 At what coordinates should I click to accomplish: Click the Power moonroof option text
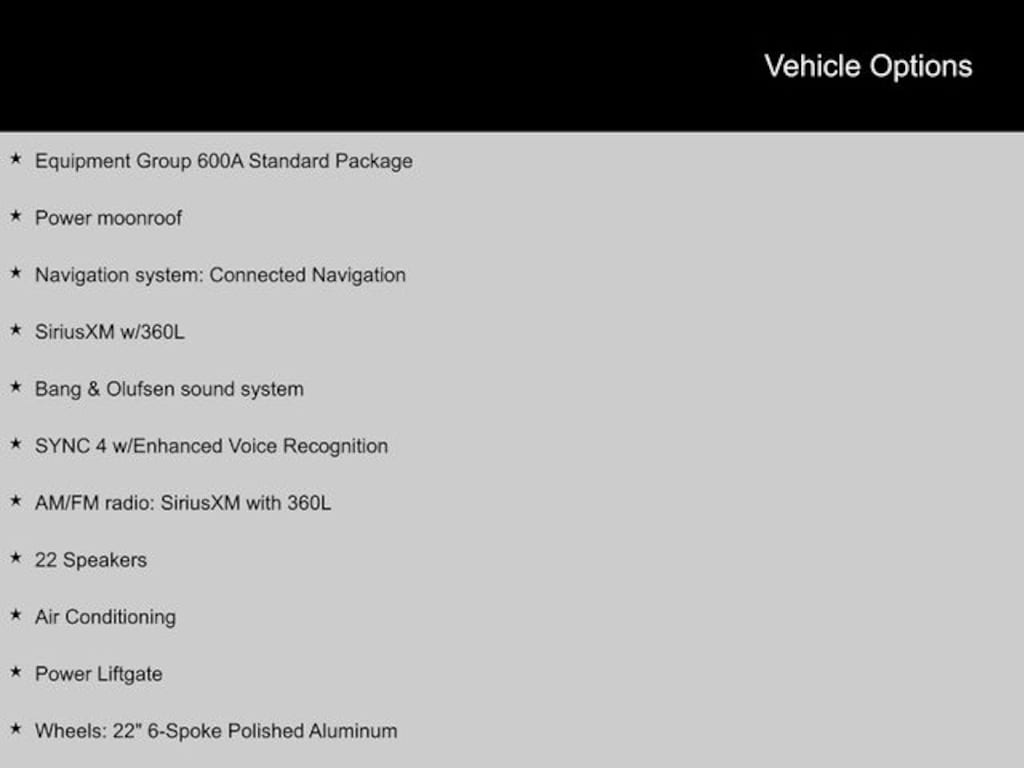[108, 218]
